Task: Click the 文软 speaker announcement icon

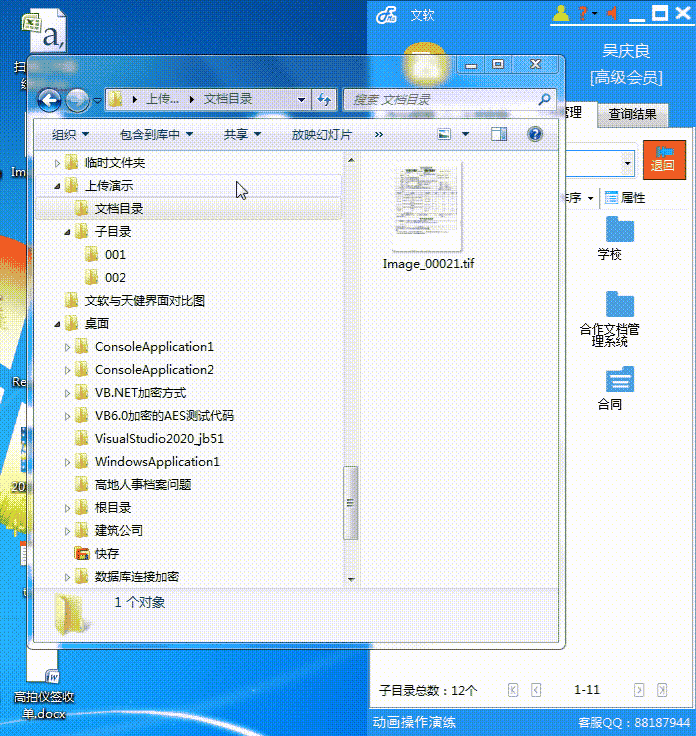Action: point(612,13)
